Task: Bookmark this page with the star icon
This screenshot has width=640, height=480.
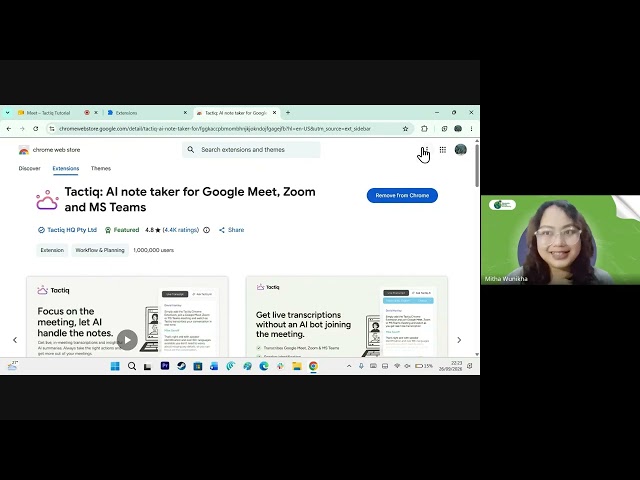Action: point(405,129)
